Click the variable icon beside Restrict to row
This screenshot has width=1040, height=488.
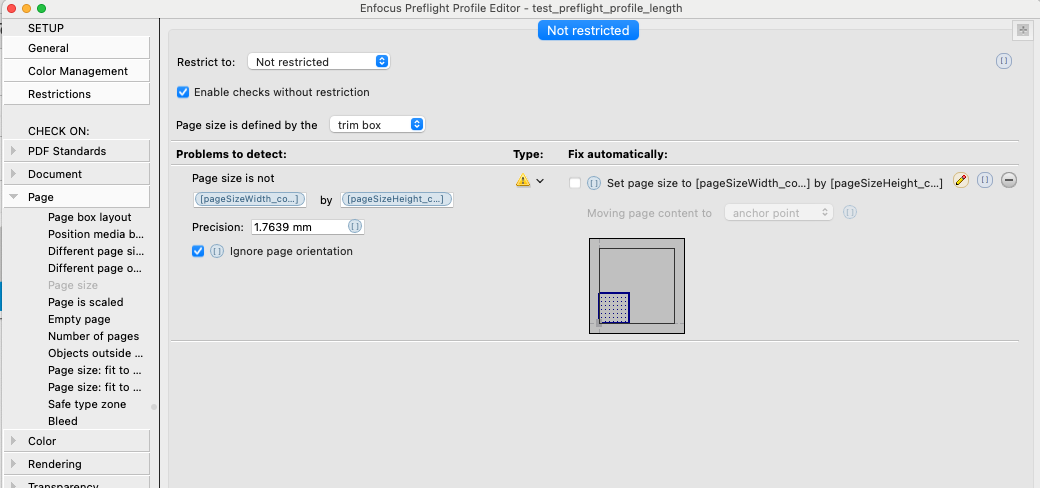[x=1004, y=61]
